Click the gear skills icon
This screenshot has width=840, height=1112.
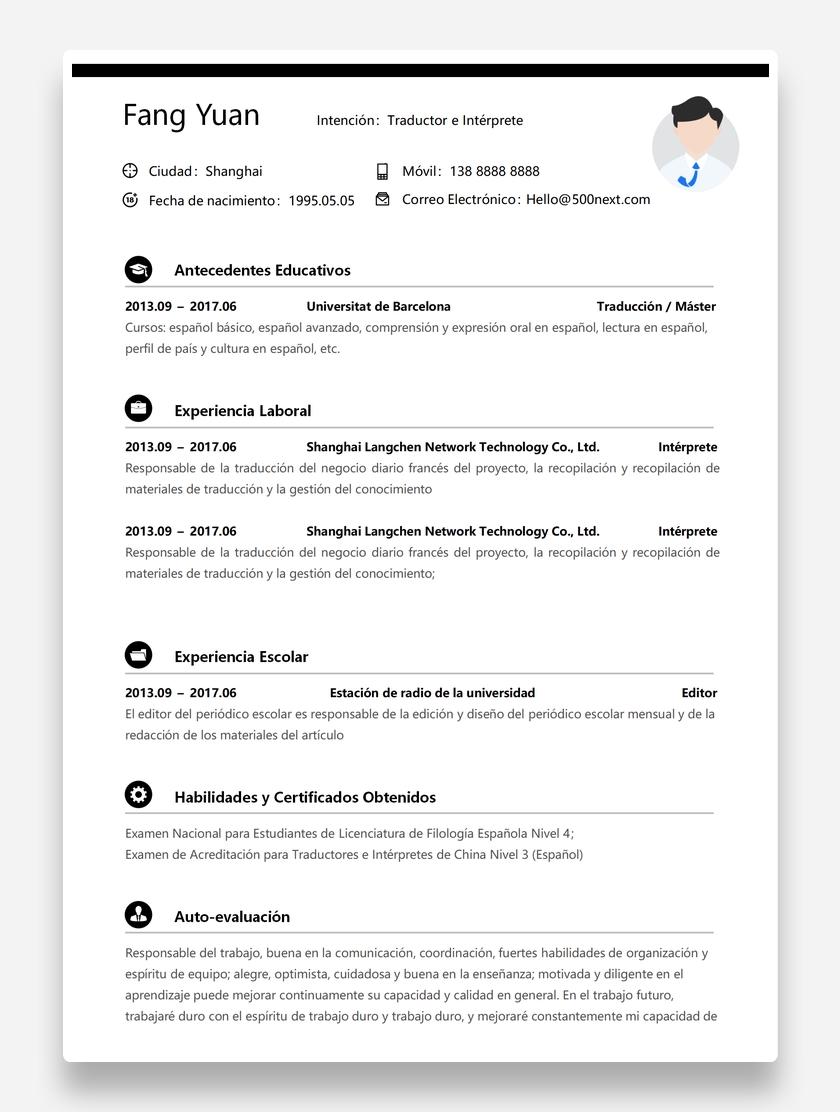click(138, 795)
